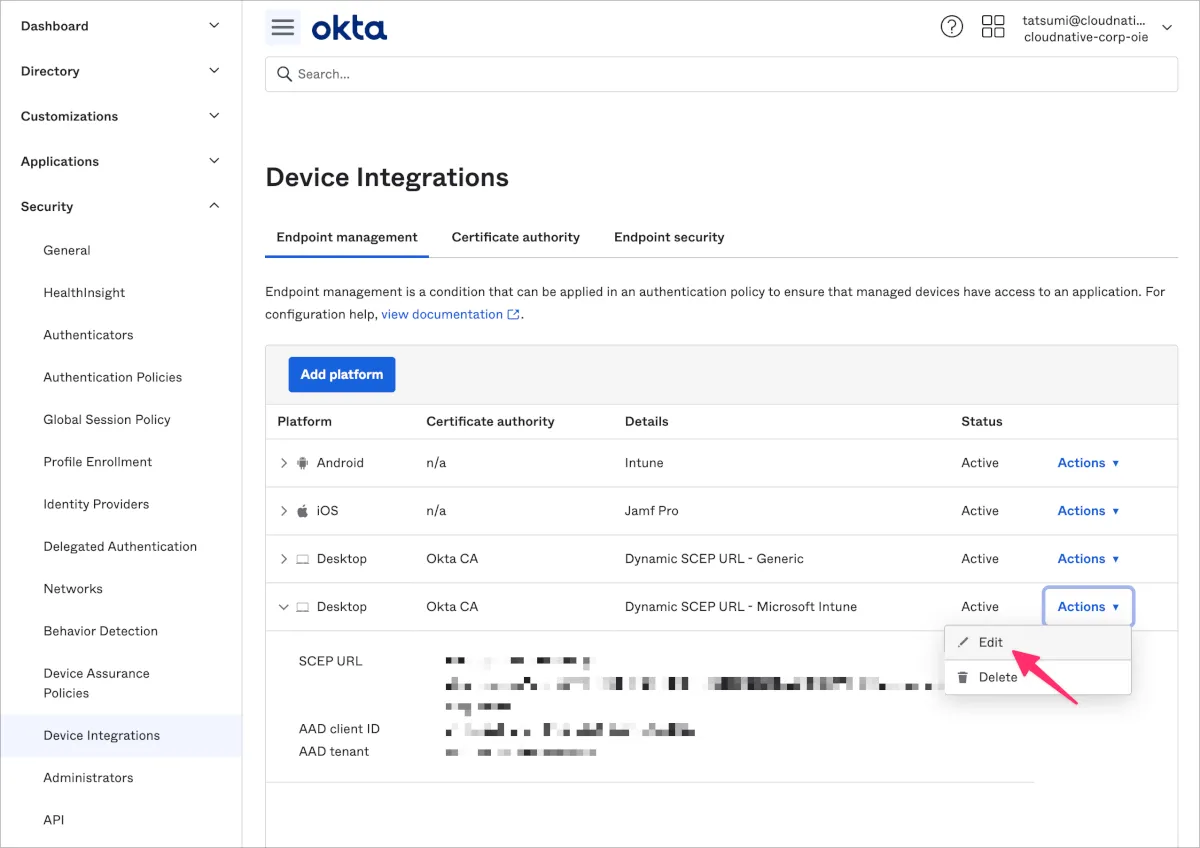Viewport: 1200px width, 848px height.
Task: Click the Search input field
Action: 720,74
